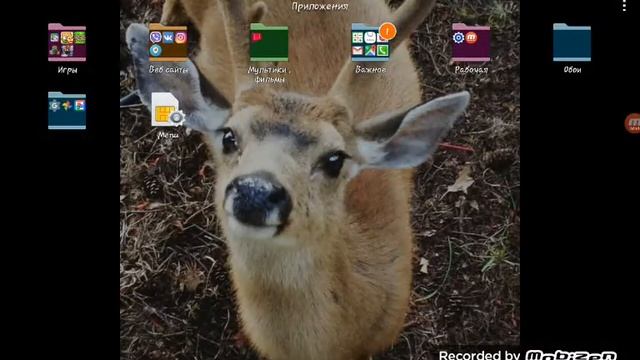Open the Обои folder

click(572, 42)
